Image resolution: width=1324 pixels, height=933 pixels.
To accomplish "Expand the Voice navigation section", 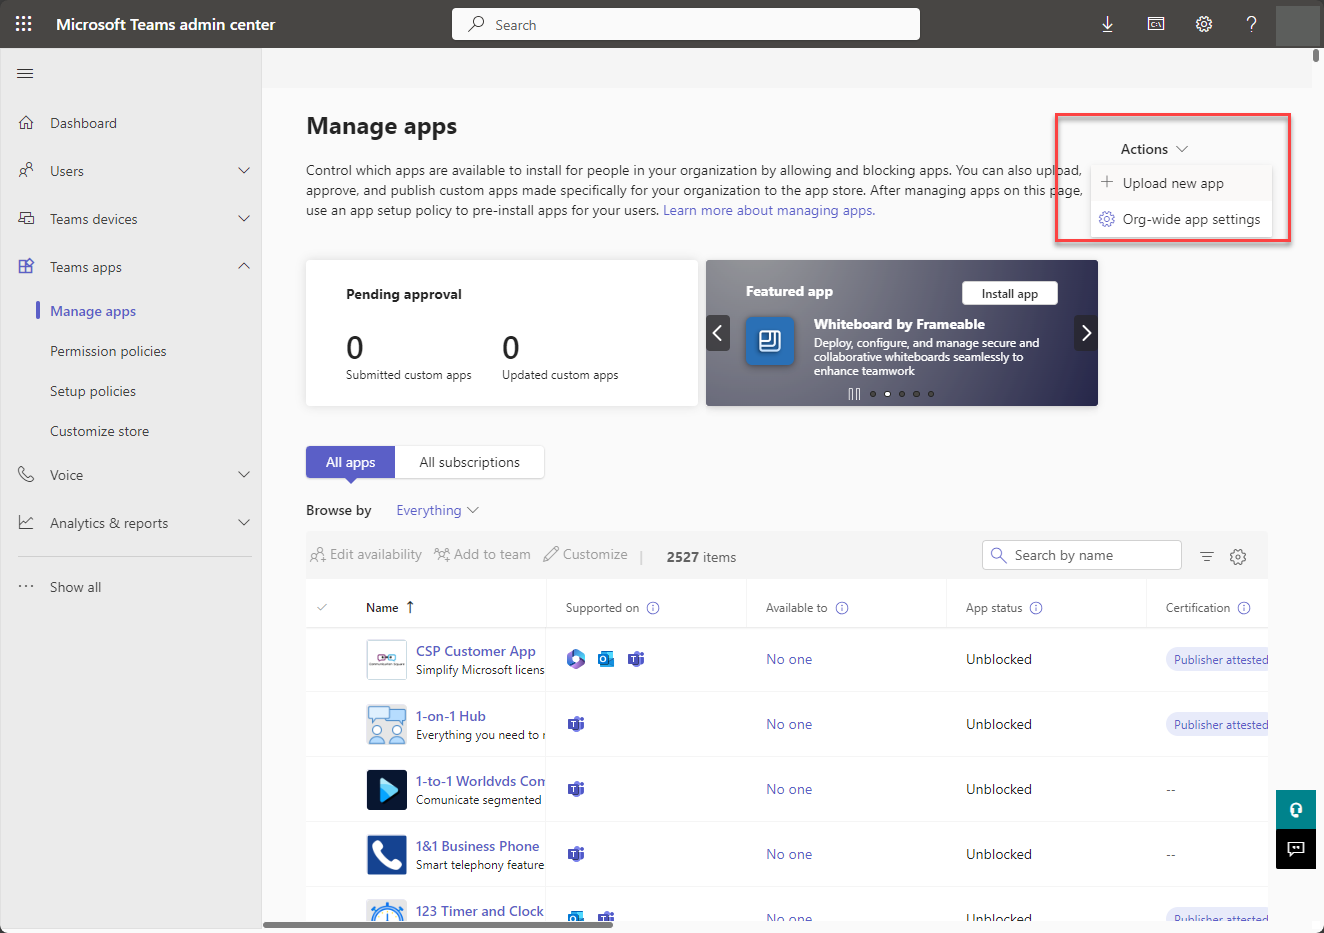I will [244, 475].
